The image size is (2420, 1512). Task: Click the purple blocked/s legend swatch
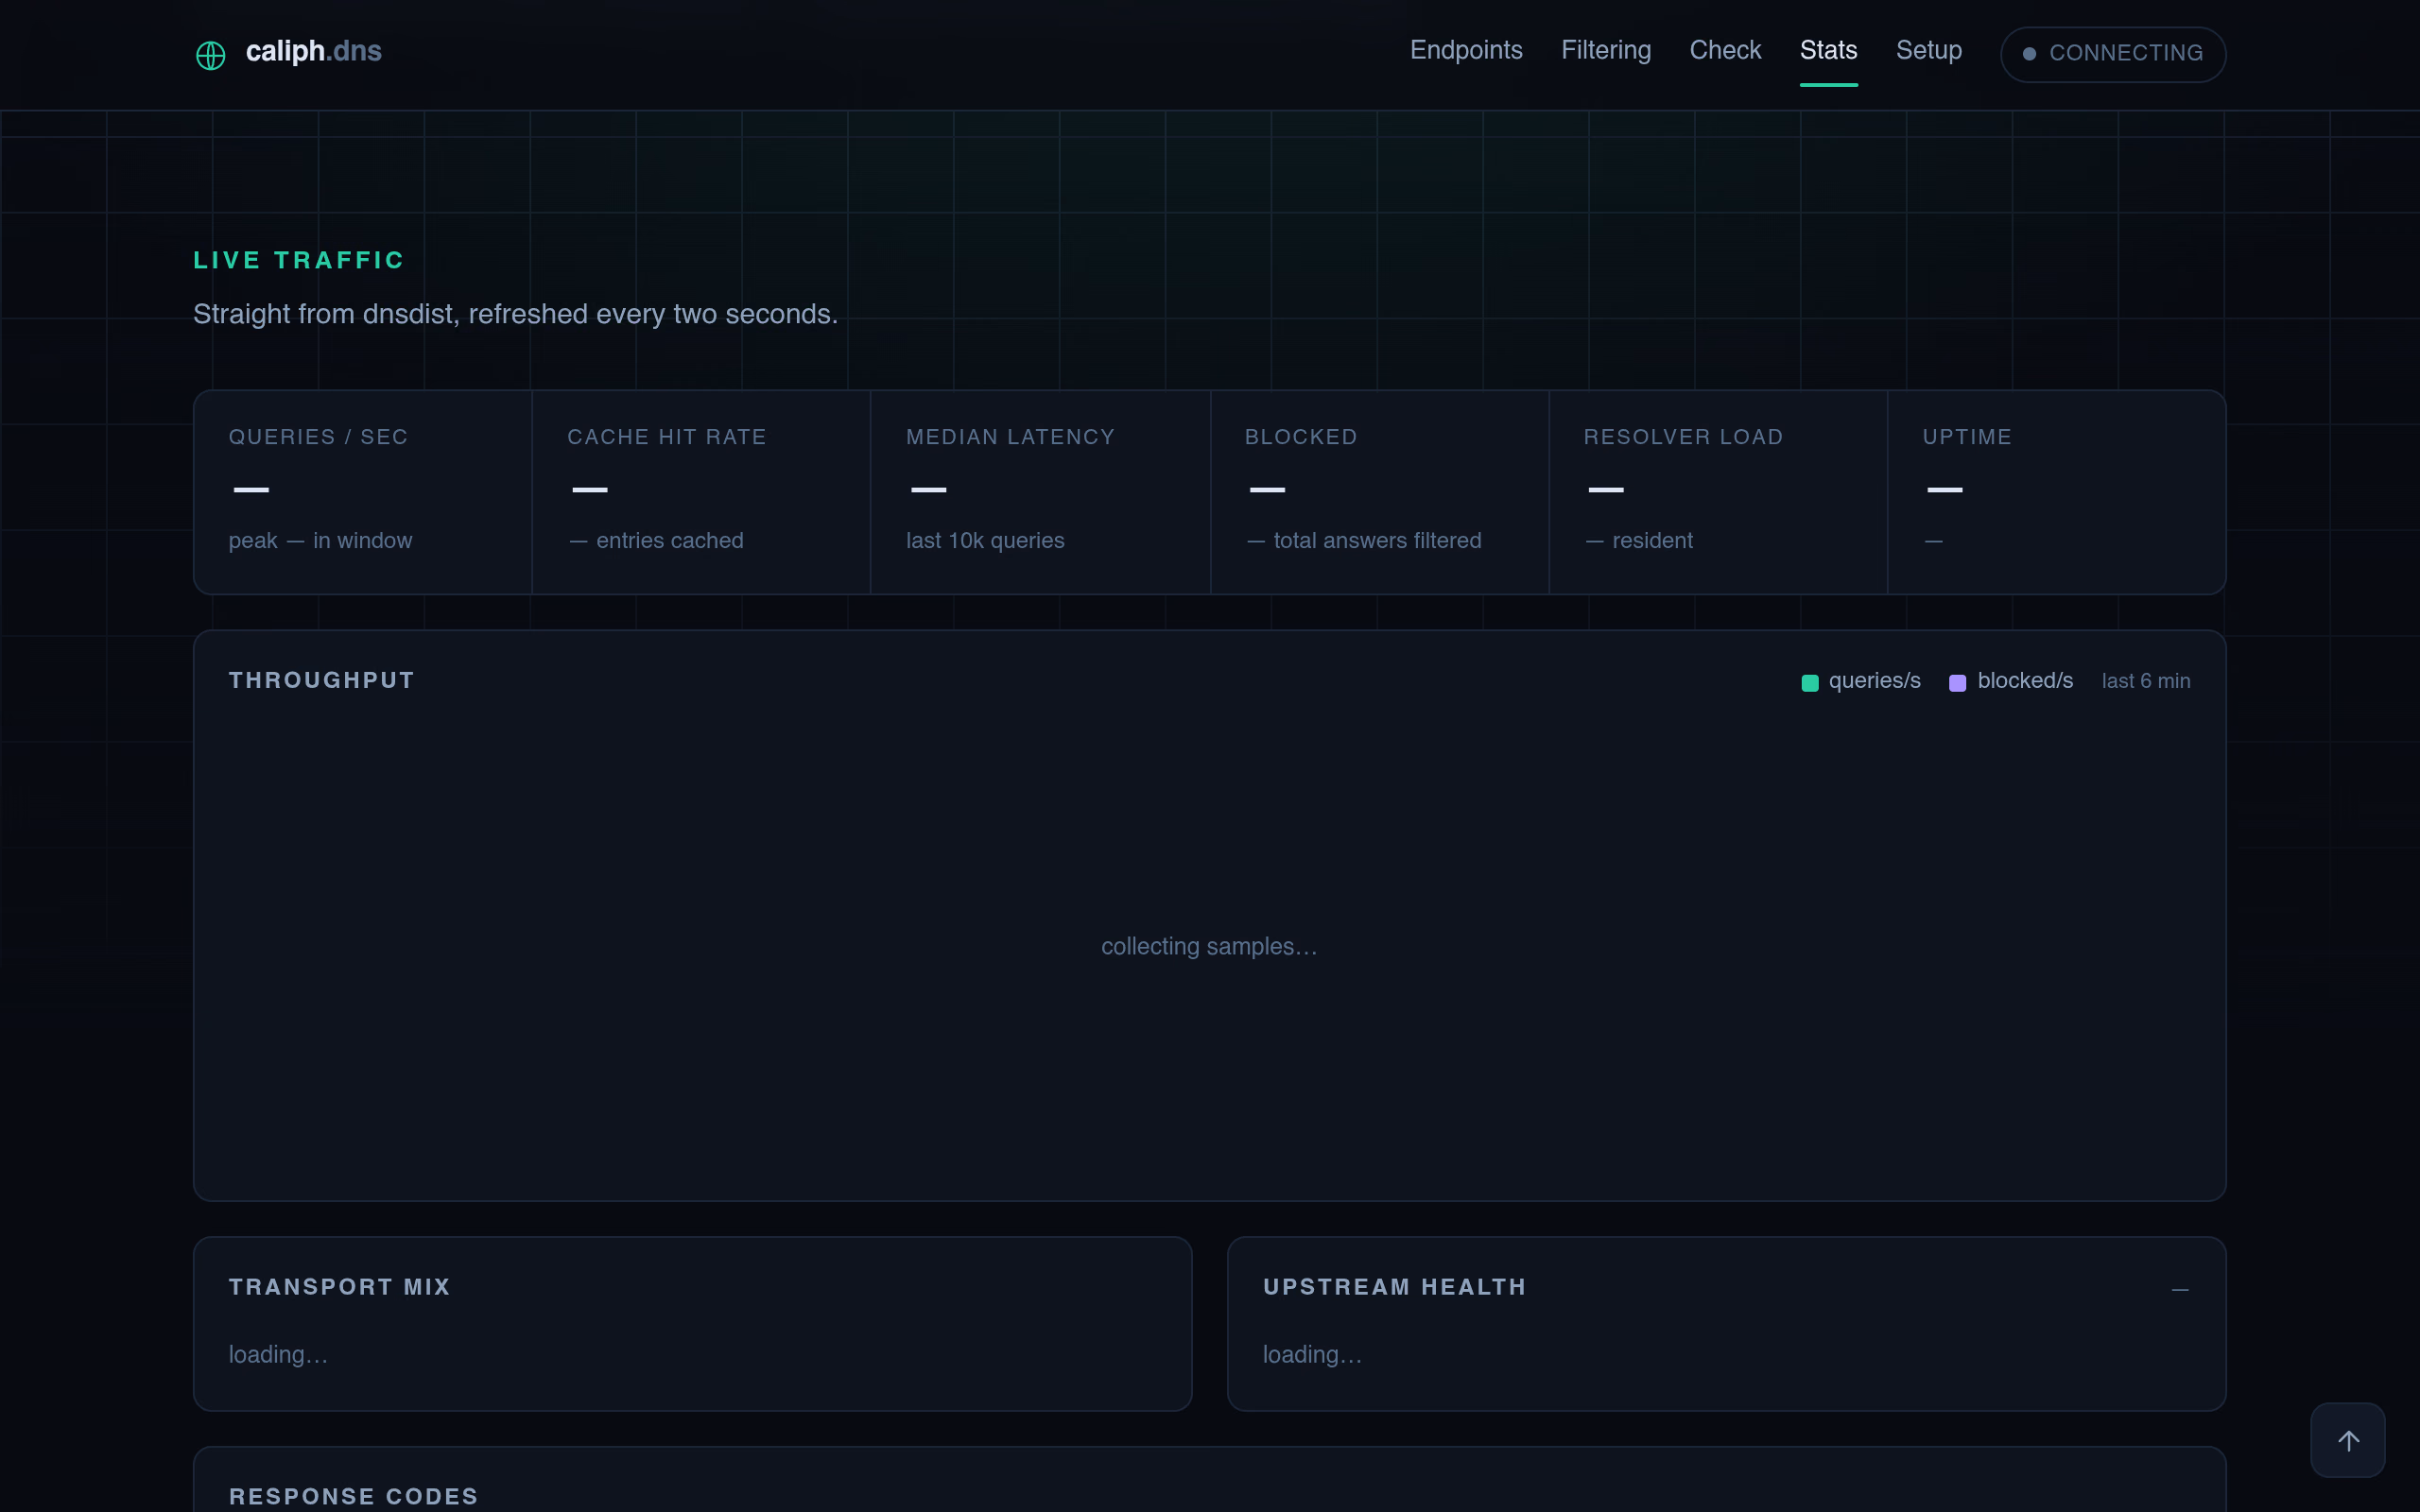tap(1957, 683)
